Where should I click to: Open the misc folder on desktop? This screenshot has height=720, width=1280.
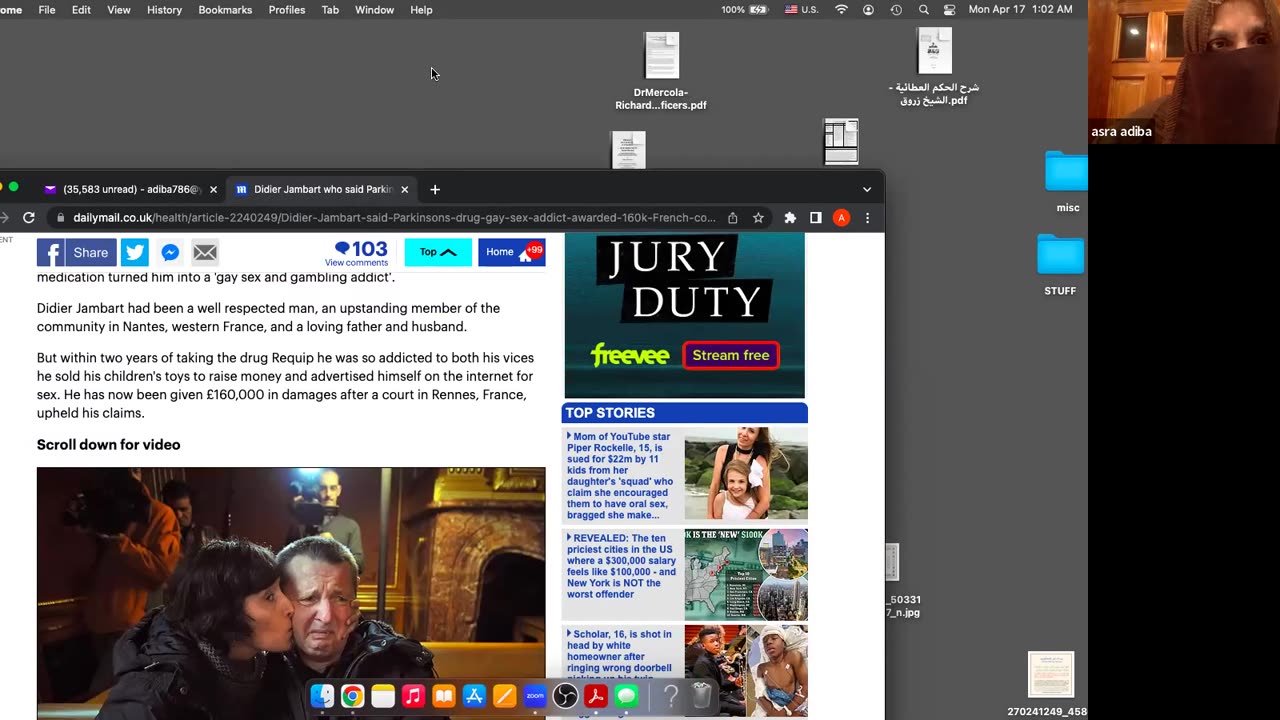(x=1067, y=182)
